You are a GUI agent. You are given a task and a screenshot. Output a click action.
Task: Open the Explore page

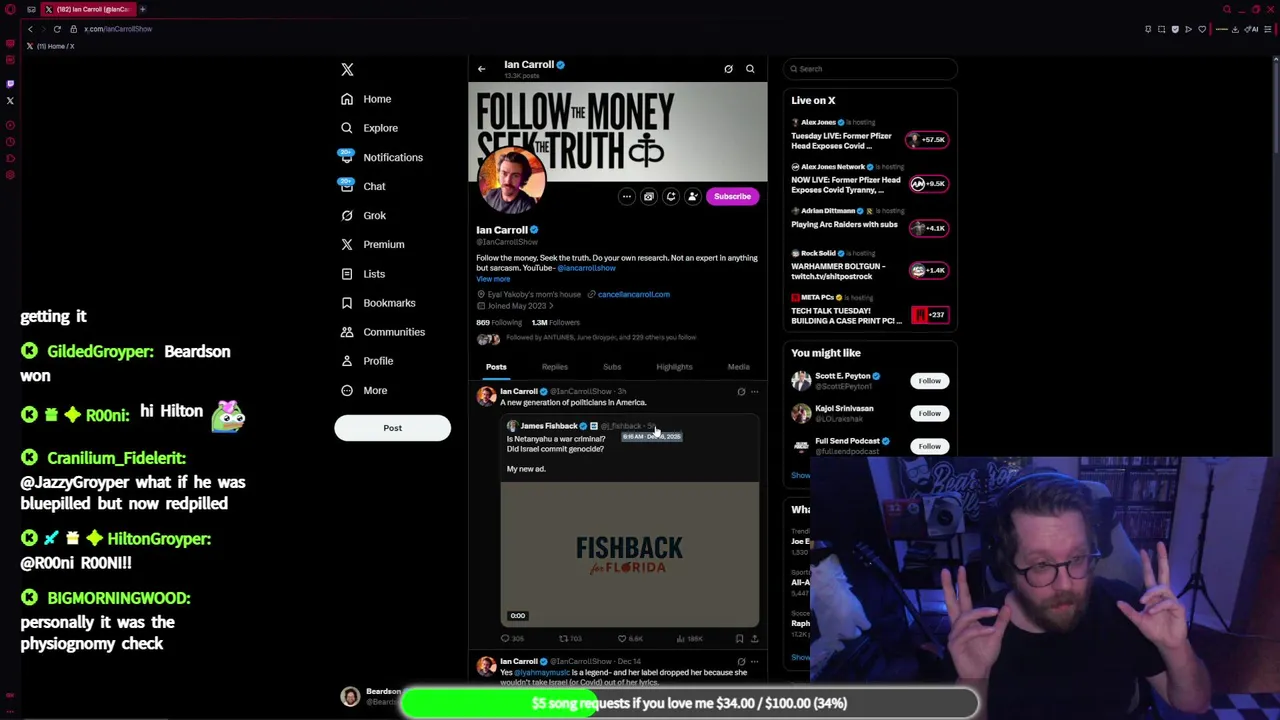[369, 128]
